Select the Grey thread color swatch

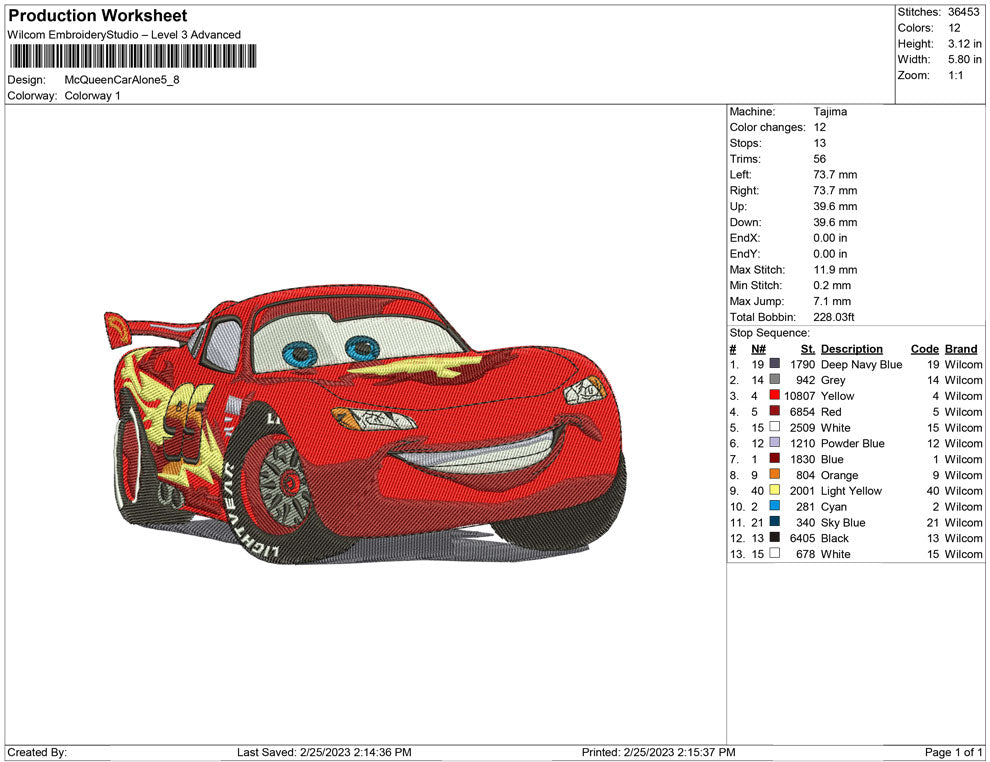click(x=774, y=381)
